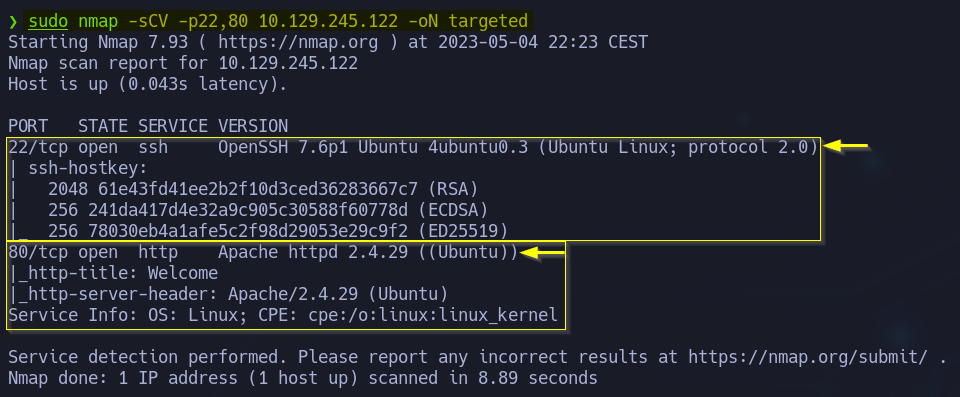Viewport: 960px width, 397px height.
Task: Select the RSA hostkey fingerprint line
Action: tap(263, 189)
